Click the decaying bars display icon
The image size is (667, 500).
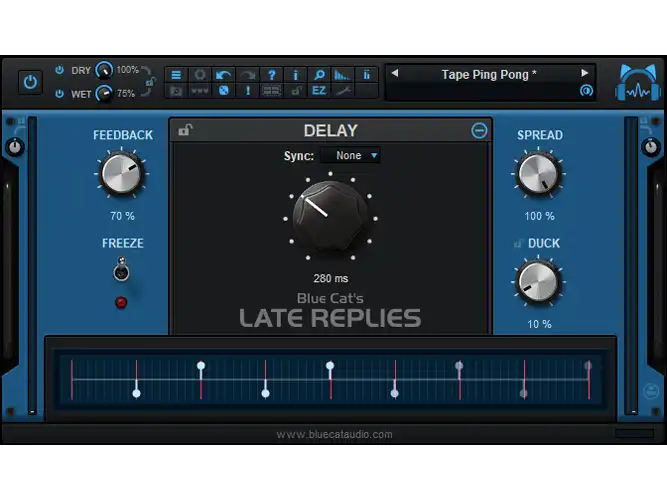click(342, 75)
